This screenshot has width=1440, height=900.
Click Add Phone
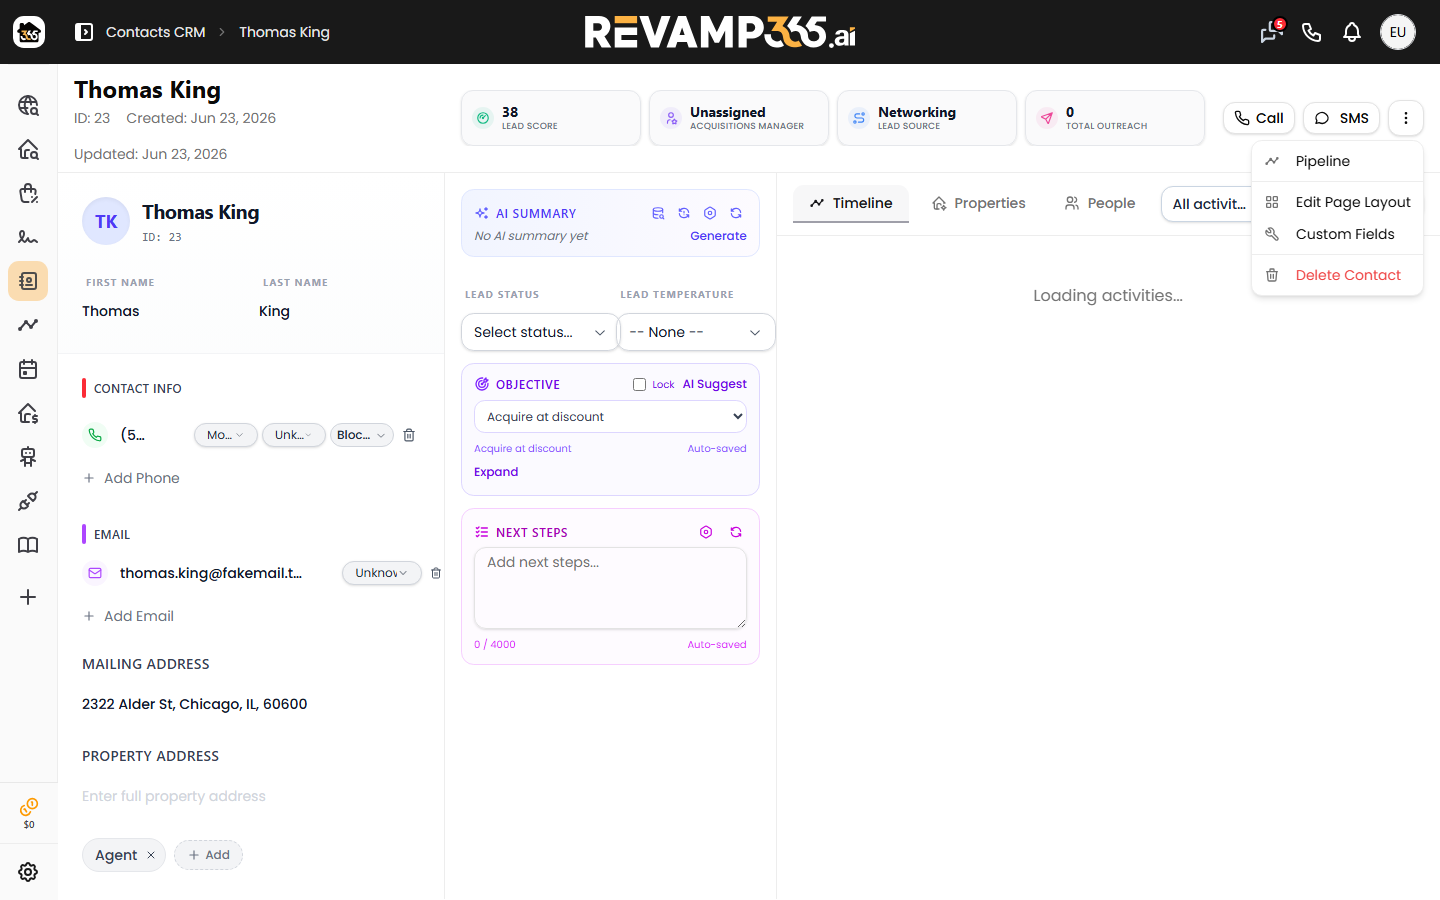[x=131, y=478]
